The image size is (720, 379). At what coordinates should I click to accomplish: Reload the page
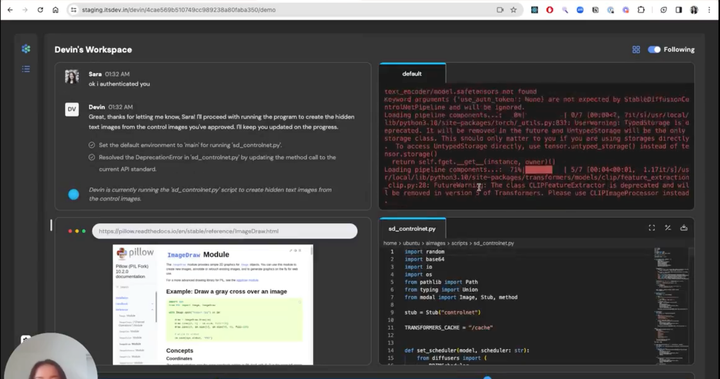(40, 10)
